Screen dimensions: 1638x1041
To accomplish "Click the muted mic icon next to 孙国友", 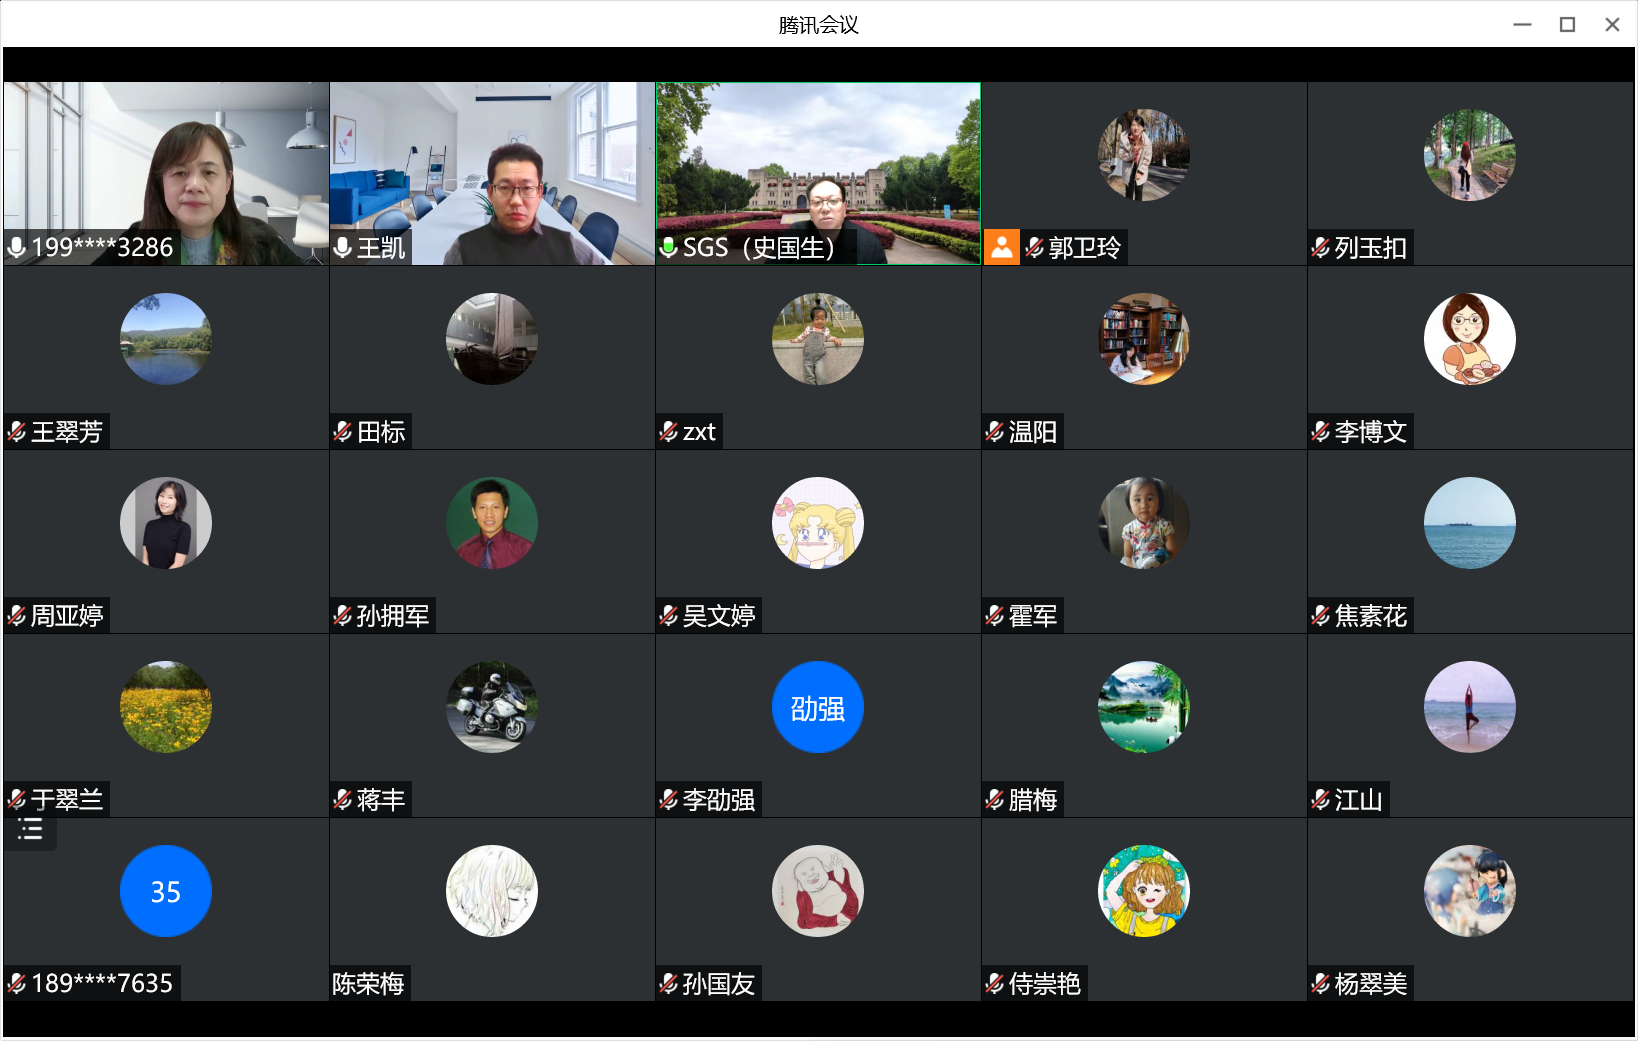I will [x=669, y=983].
